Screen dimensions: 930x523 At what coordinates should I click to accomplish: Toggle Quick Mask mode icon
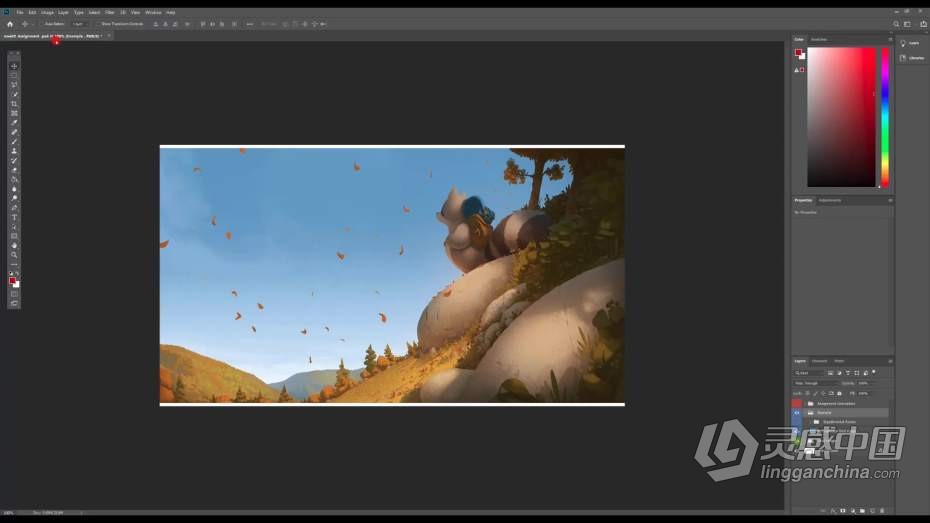click(x=14, y=294)
